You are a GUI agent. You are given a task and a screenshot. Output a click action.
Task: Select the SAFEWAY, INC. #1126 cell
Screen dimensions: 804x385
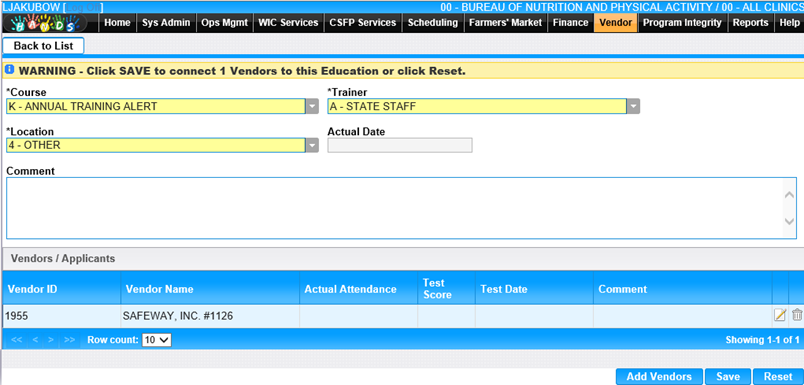(210, 316)
